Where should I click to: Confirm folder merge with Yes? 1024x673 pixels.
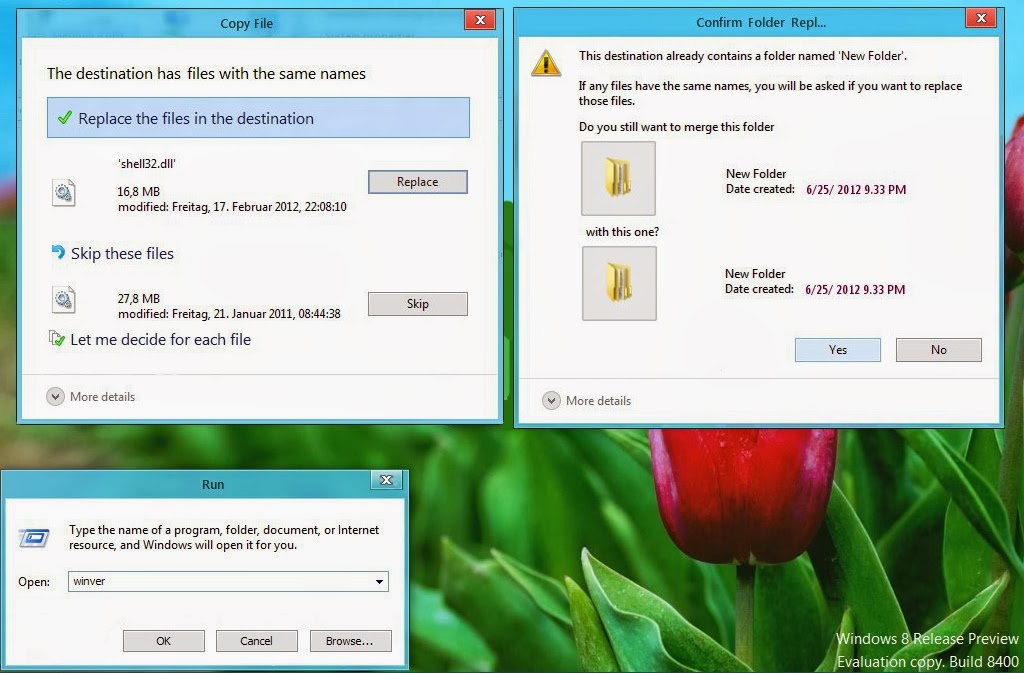click(837, 349)
